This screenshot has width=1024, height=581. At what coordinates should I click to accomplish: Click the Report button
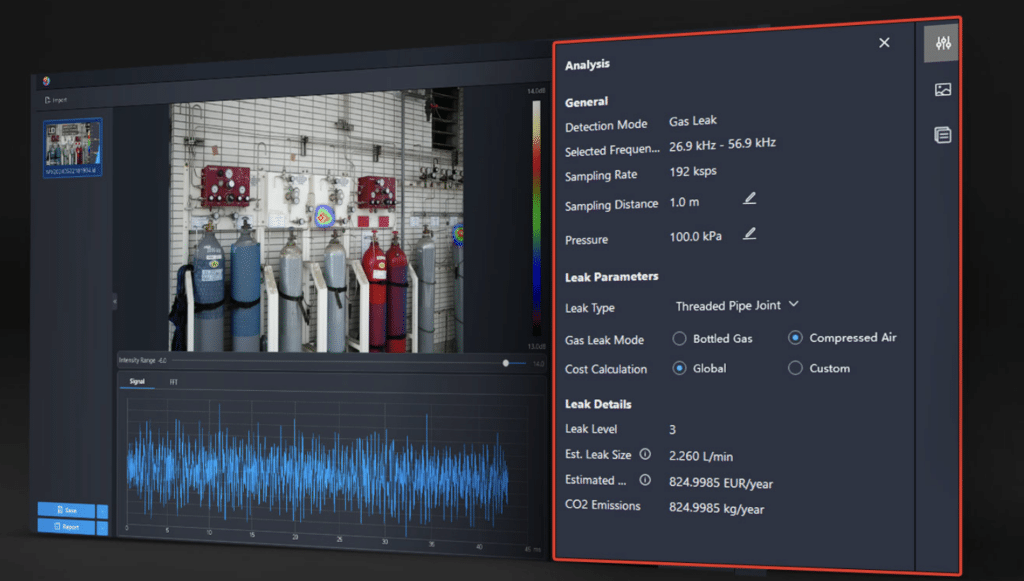[x=67, y=526]
